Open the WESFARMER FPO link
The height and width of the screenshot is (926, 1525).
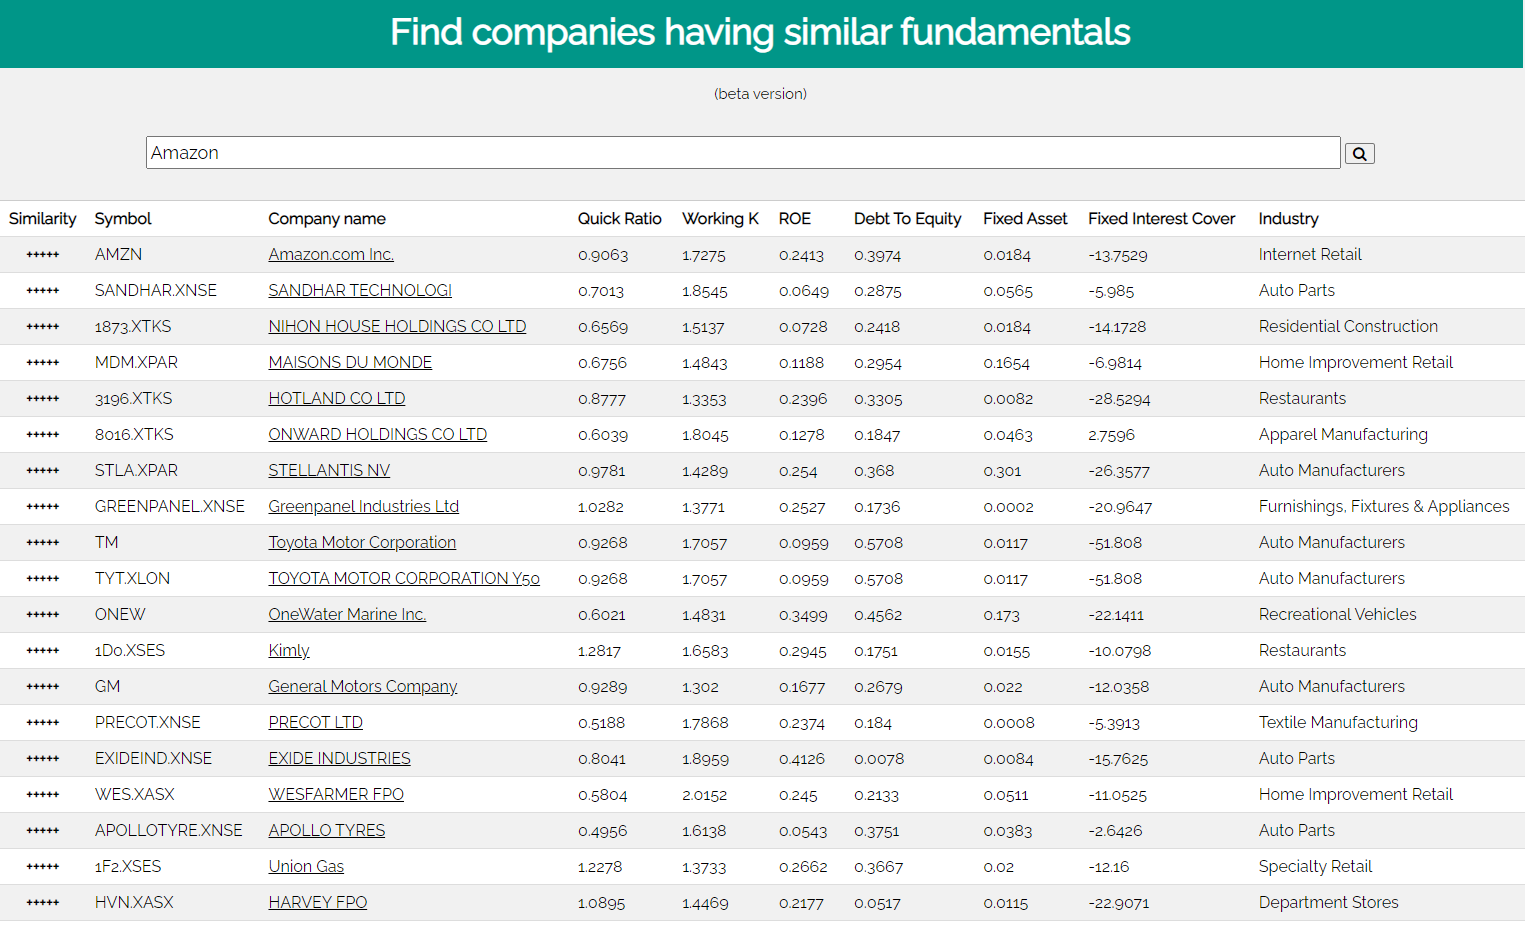336,795
